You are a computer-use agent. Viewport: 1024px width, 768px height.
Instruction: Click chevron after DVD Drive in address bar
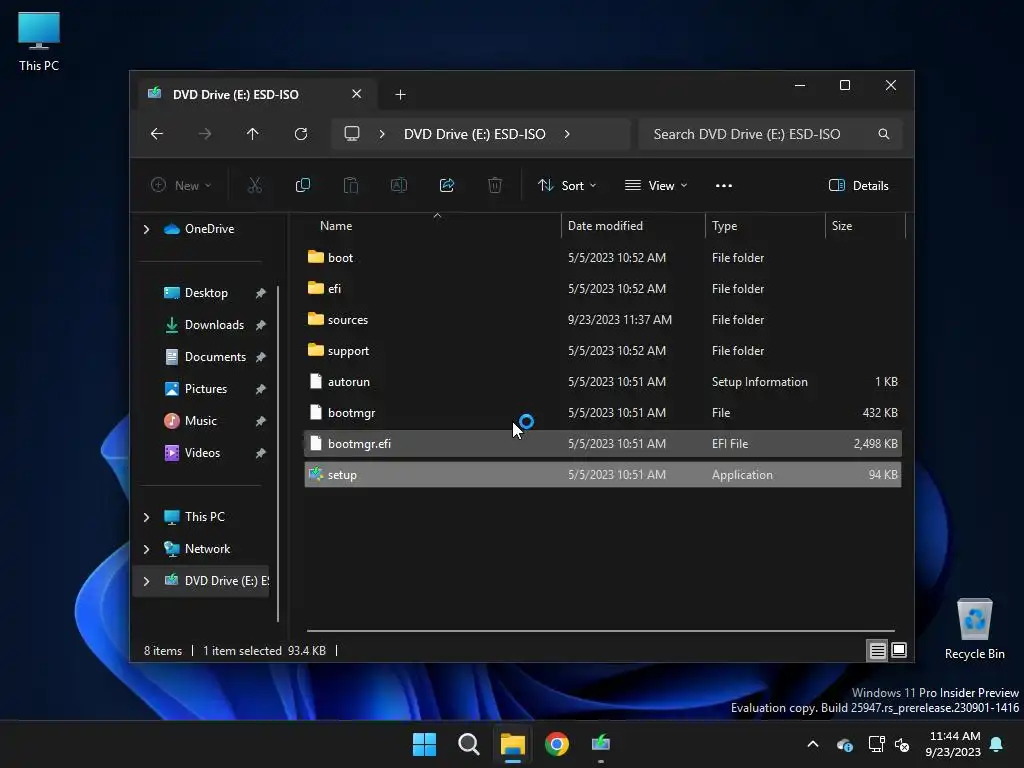(567, 134)
